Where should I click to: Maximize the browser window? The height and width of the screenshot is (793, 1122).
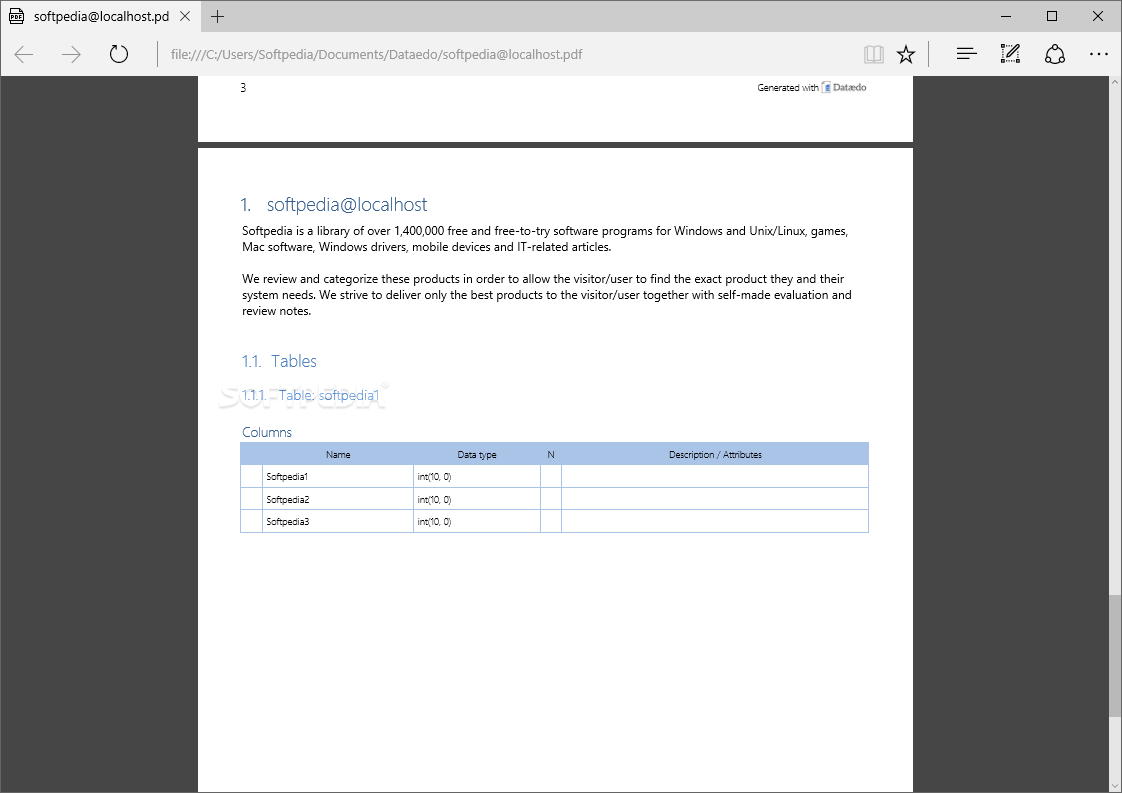(1052, 16)
